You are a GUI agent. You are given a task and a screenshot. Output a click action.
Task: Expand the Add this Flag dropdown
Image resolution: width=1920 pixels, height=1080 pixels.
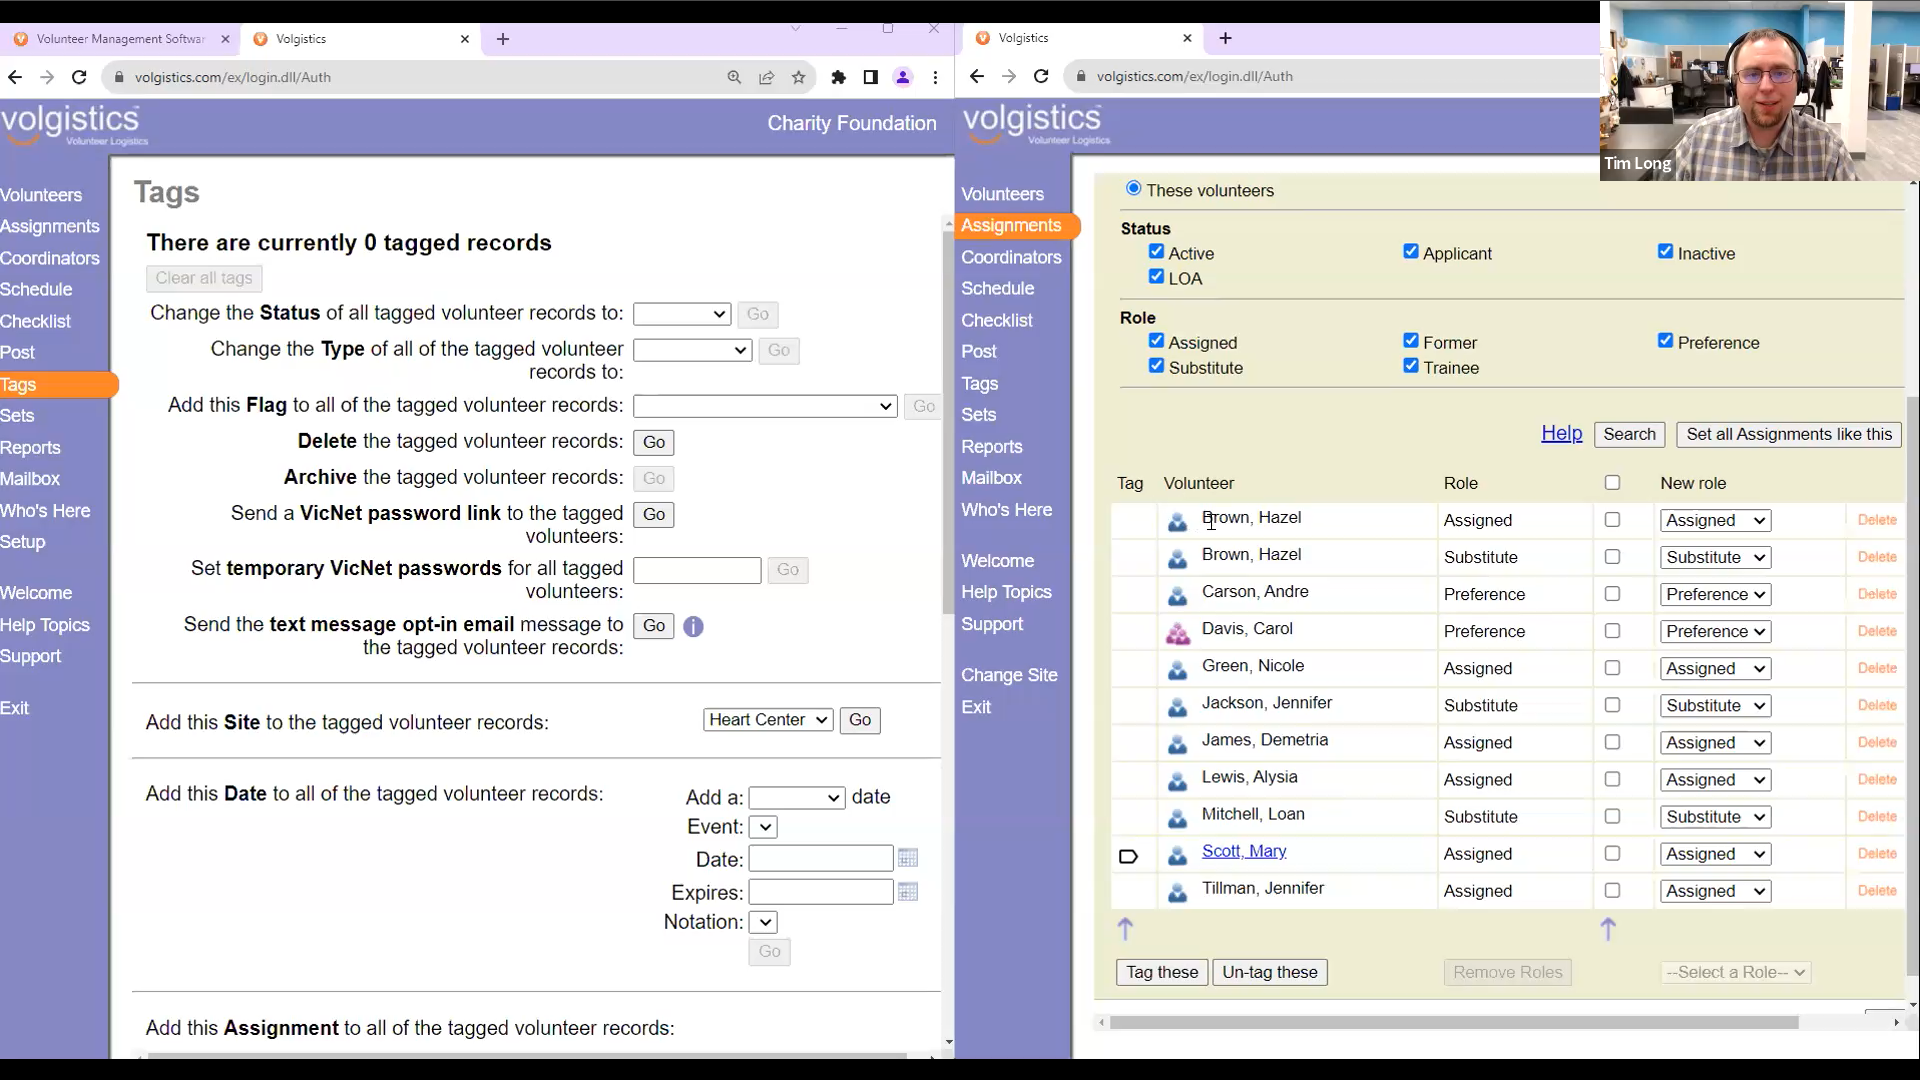[x=764, y=406]
